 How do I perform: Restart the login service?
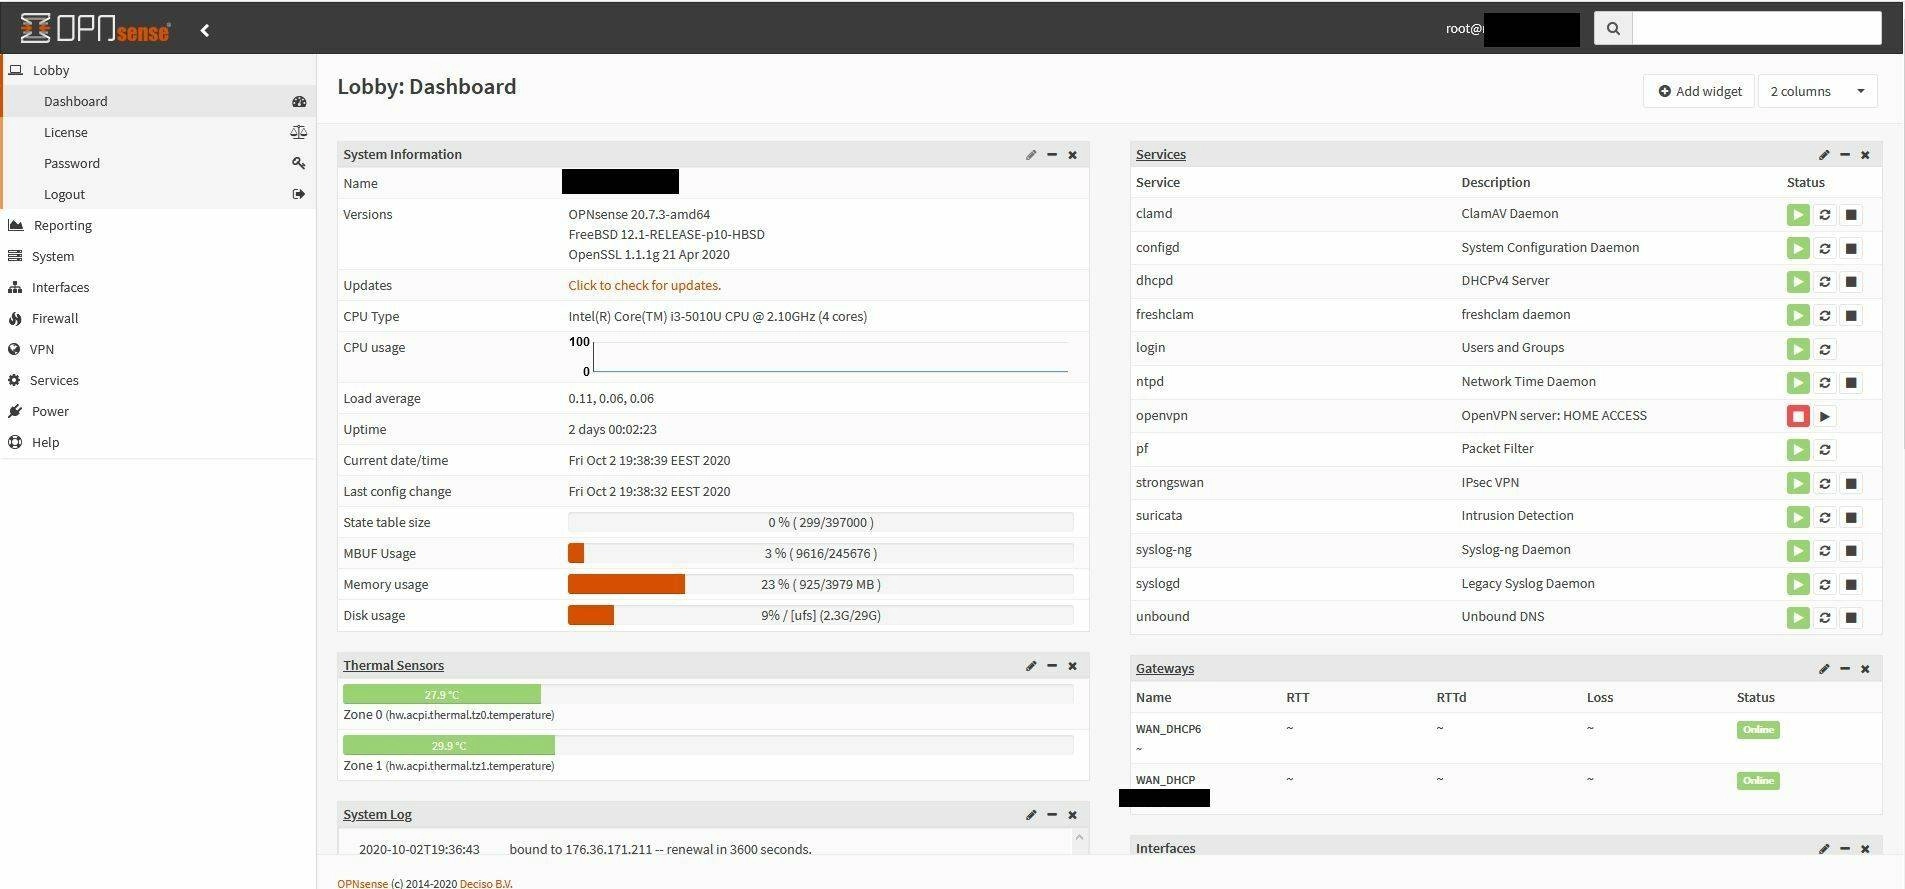[1825, 349]
